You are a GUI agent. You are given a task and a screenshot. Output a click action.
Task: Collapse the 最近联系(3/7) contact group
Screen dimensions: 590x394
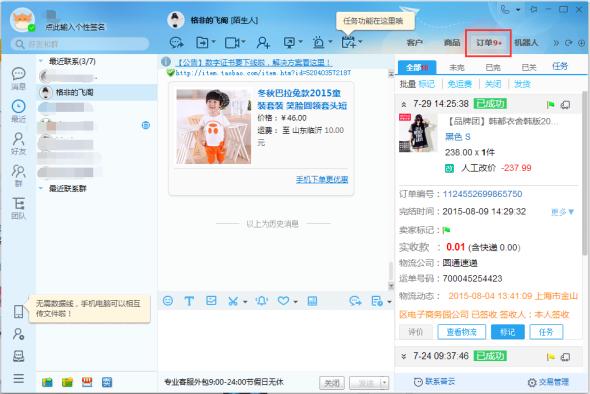pyautogui.click(x=41, y=61)
